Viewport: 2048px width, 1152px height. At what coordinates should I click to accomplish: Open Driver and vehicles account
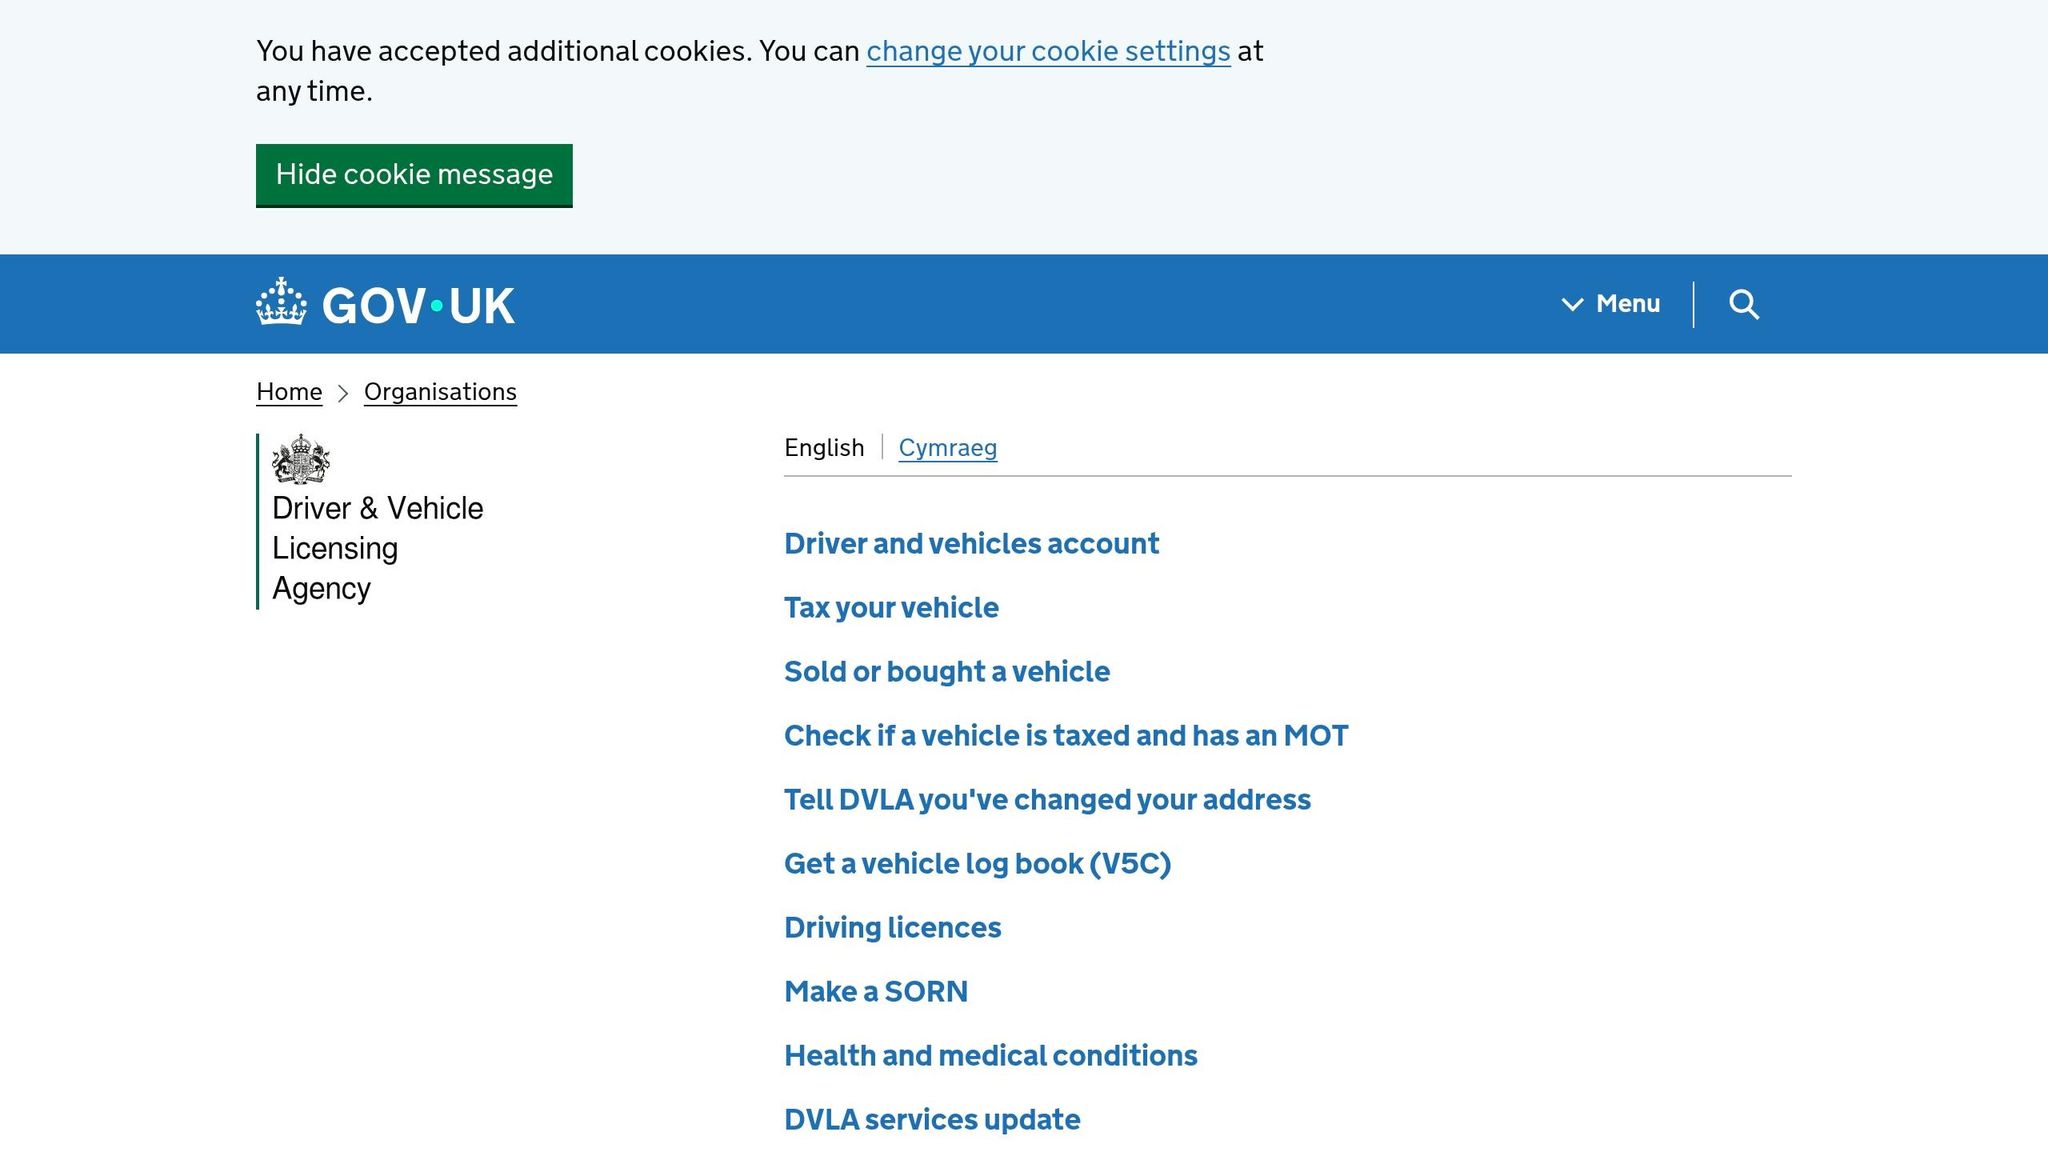coord(971,543)
